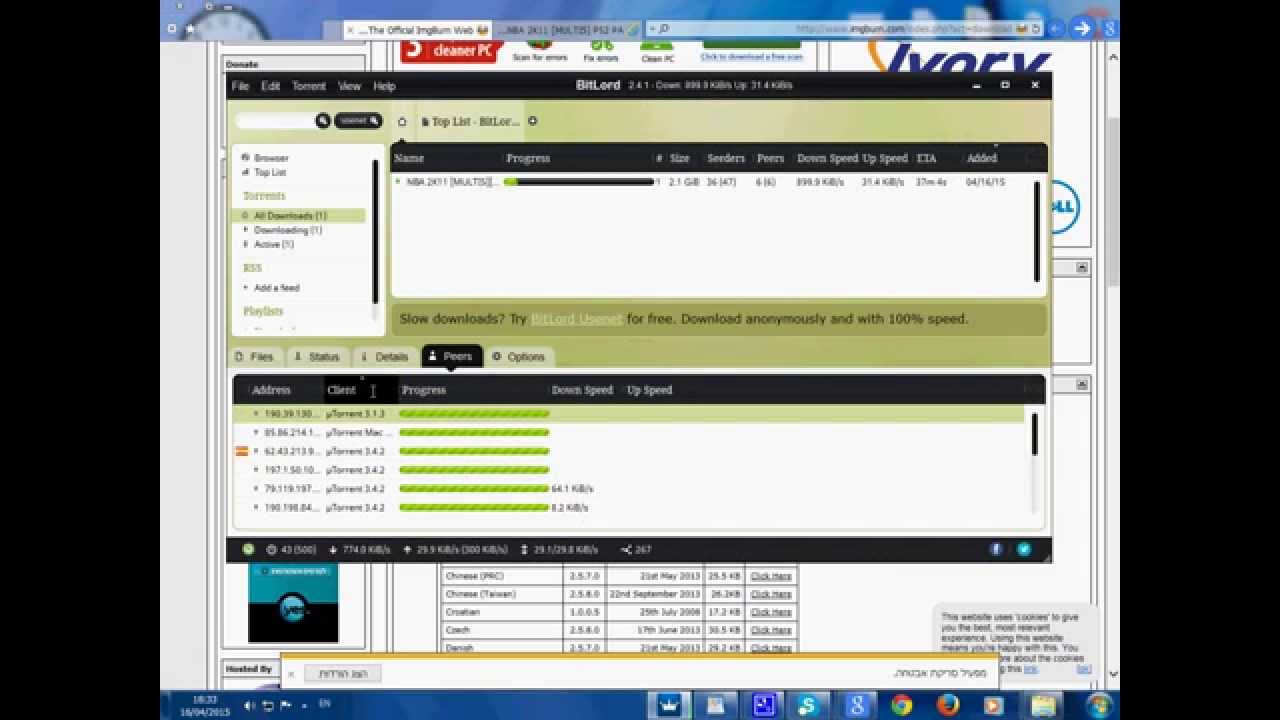Switch to the Options tab
Viewport: 1280px width, 720px height.
(518, 357)
